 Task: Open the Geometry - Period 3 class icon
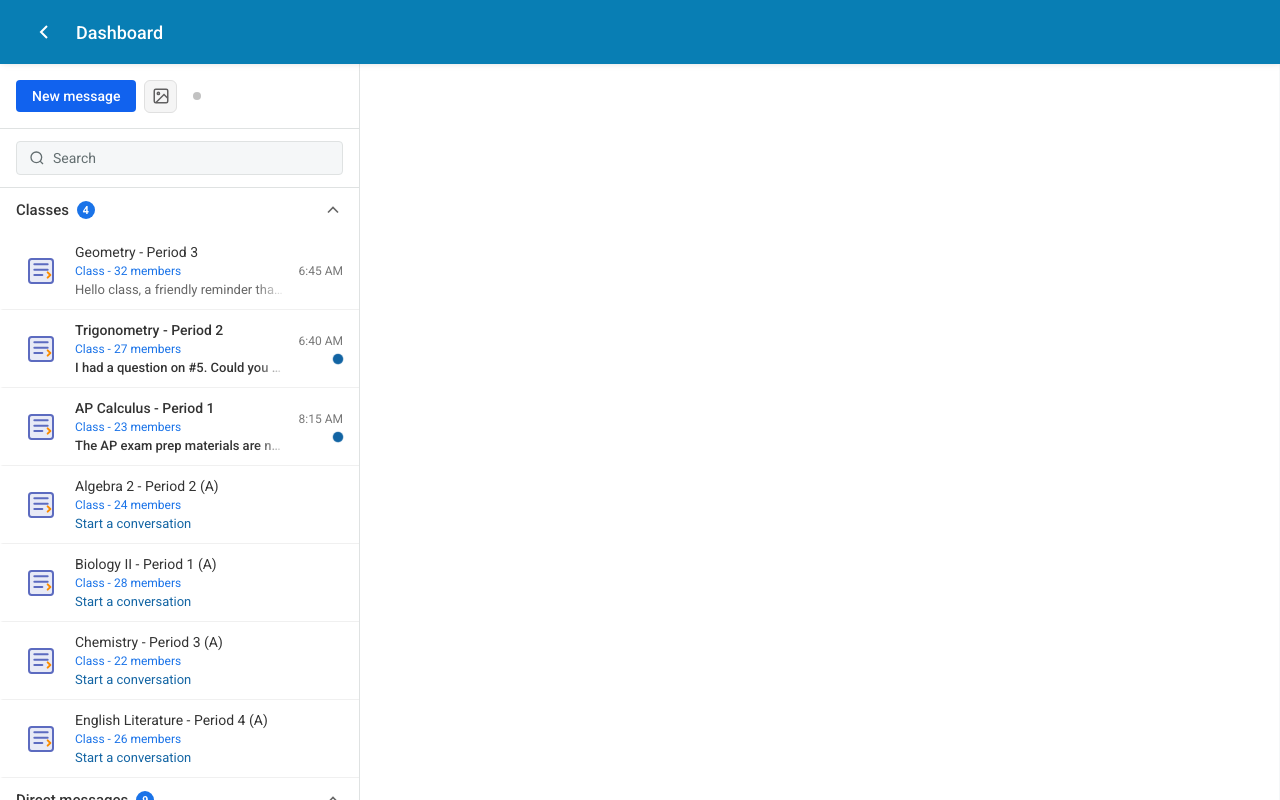[x=41, y=270]
